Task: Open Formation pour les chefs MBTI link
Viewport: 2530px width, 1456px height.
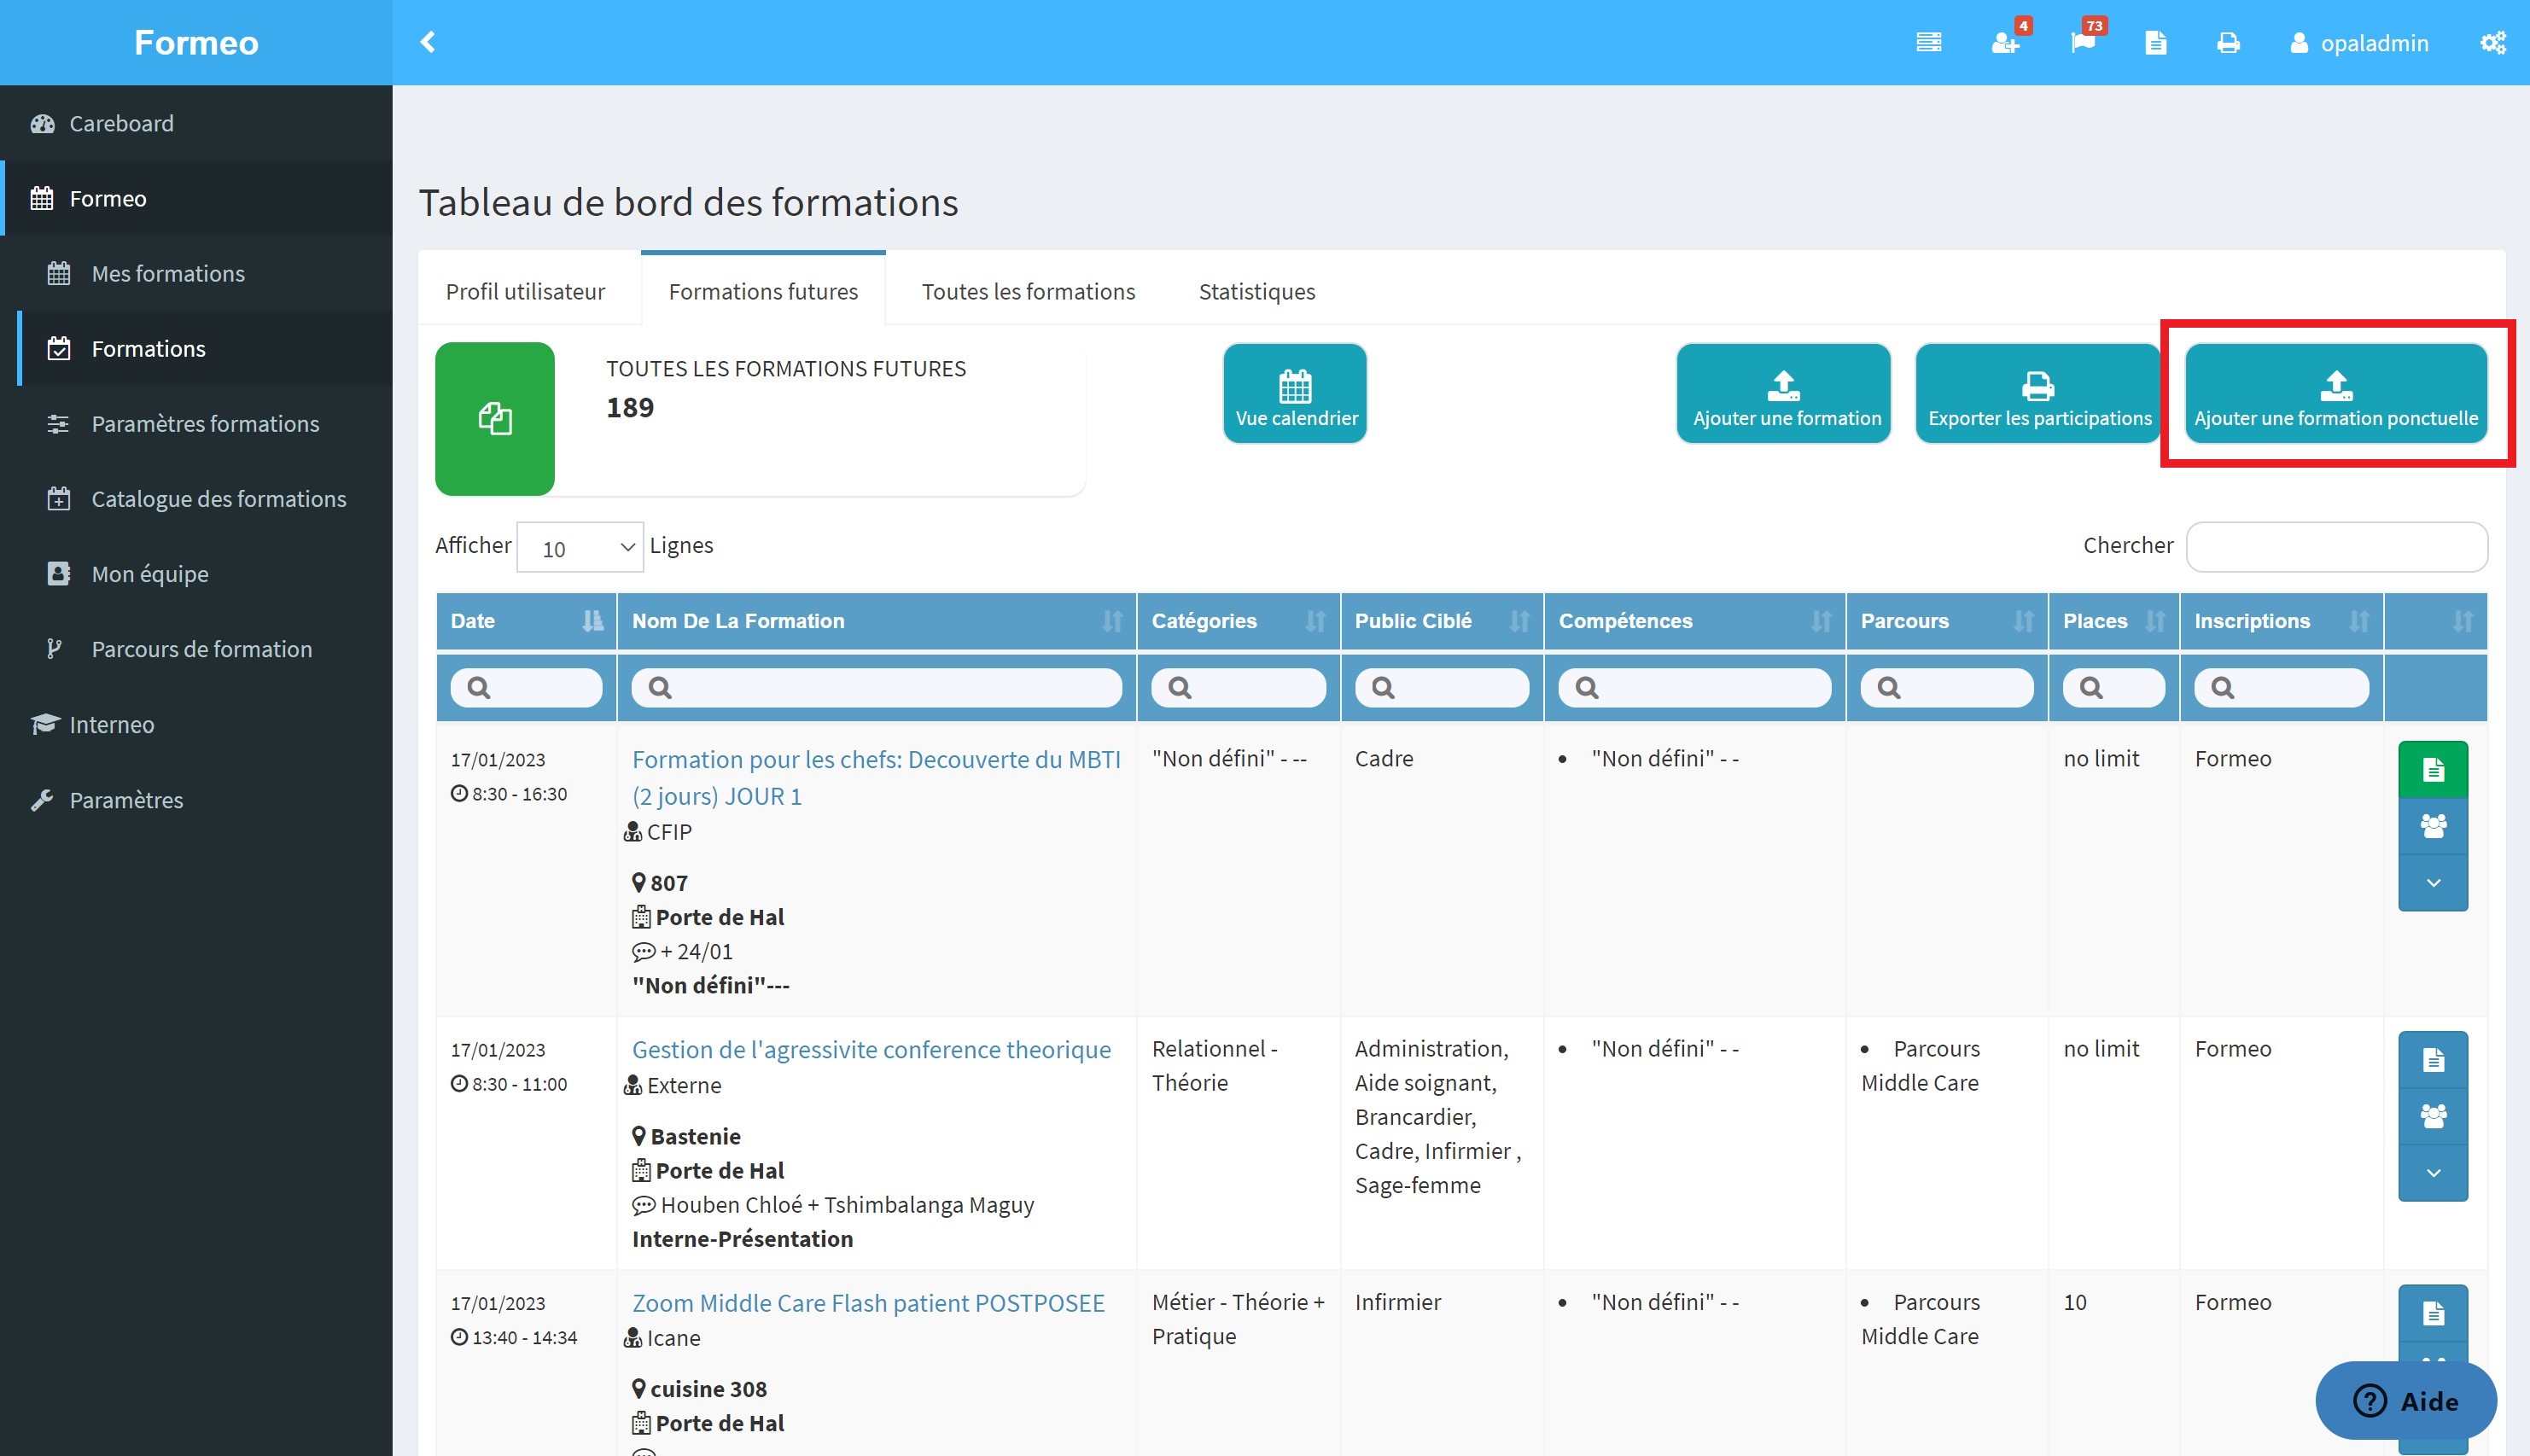Action: click(876, 777)
